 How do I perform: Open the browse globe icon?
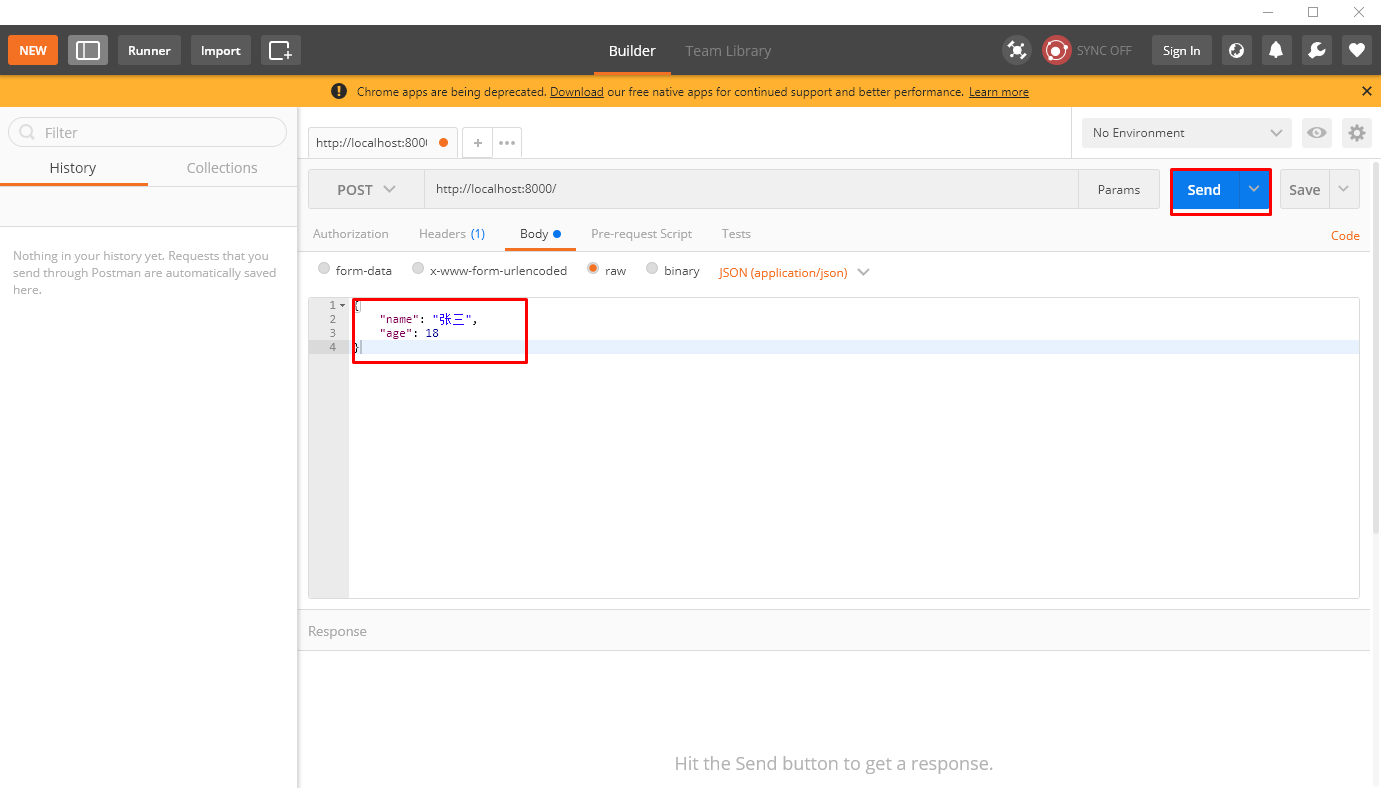(1236, 50)
